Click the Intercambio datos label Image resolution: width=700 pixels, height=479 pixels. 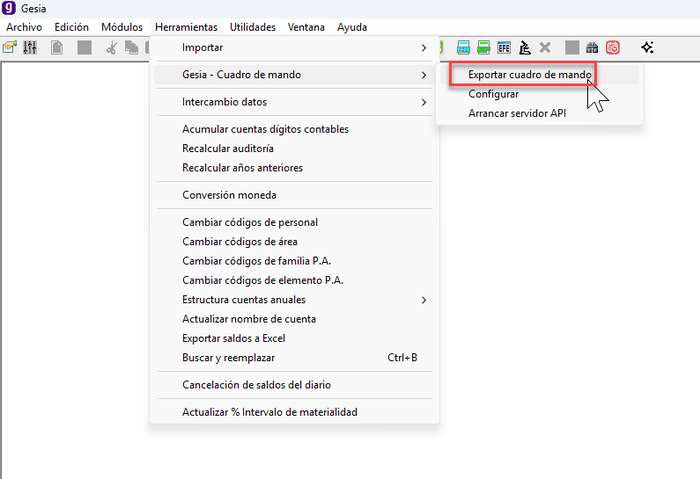[224, 102]
